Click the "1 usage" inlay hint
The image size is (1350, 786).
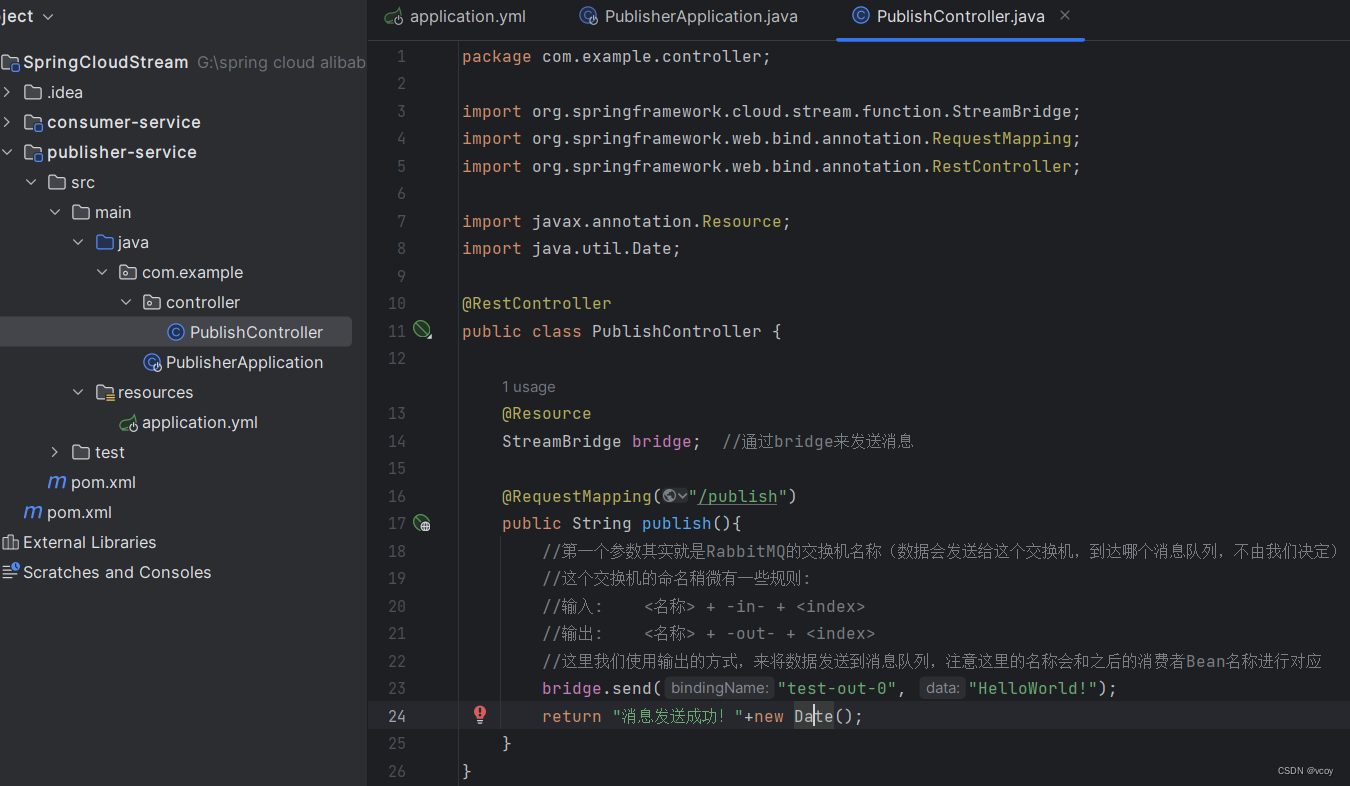(x=528, y=387)
